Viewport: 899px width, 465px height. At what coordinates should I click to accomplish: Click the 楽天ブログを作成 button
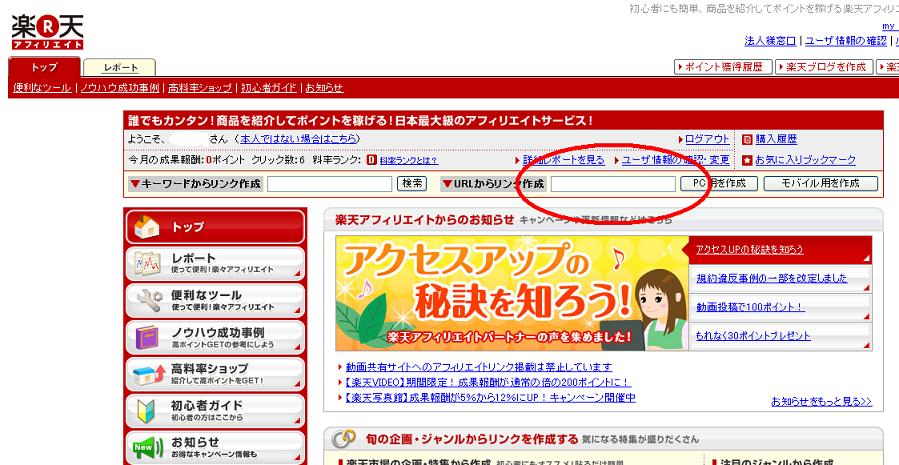pos(824,67)
